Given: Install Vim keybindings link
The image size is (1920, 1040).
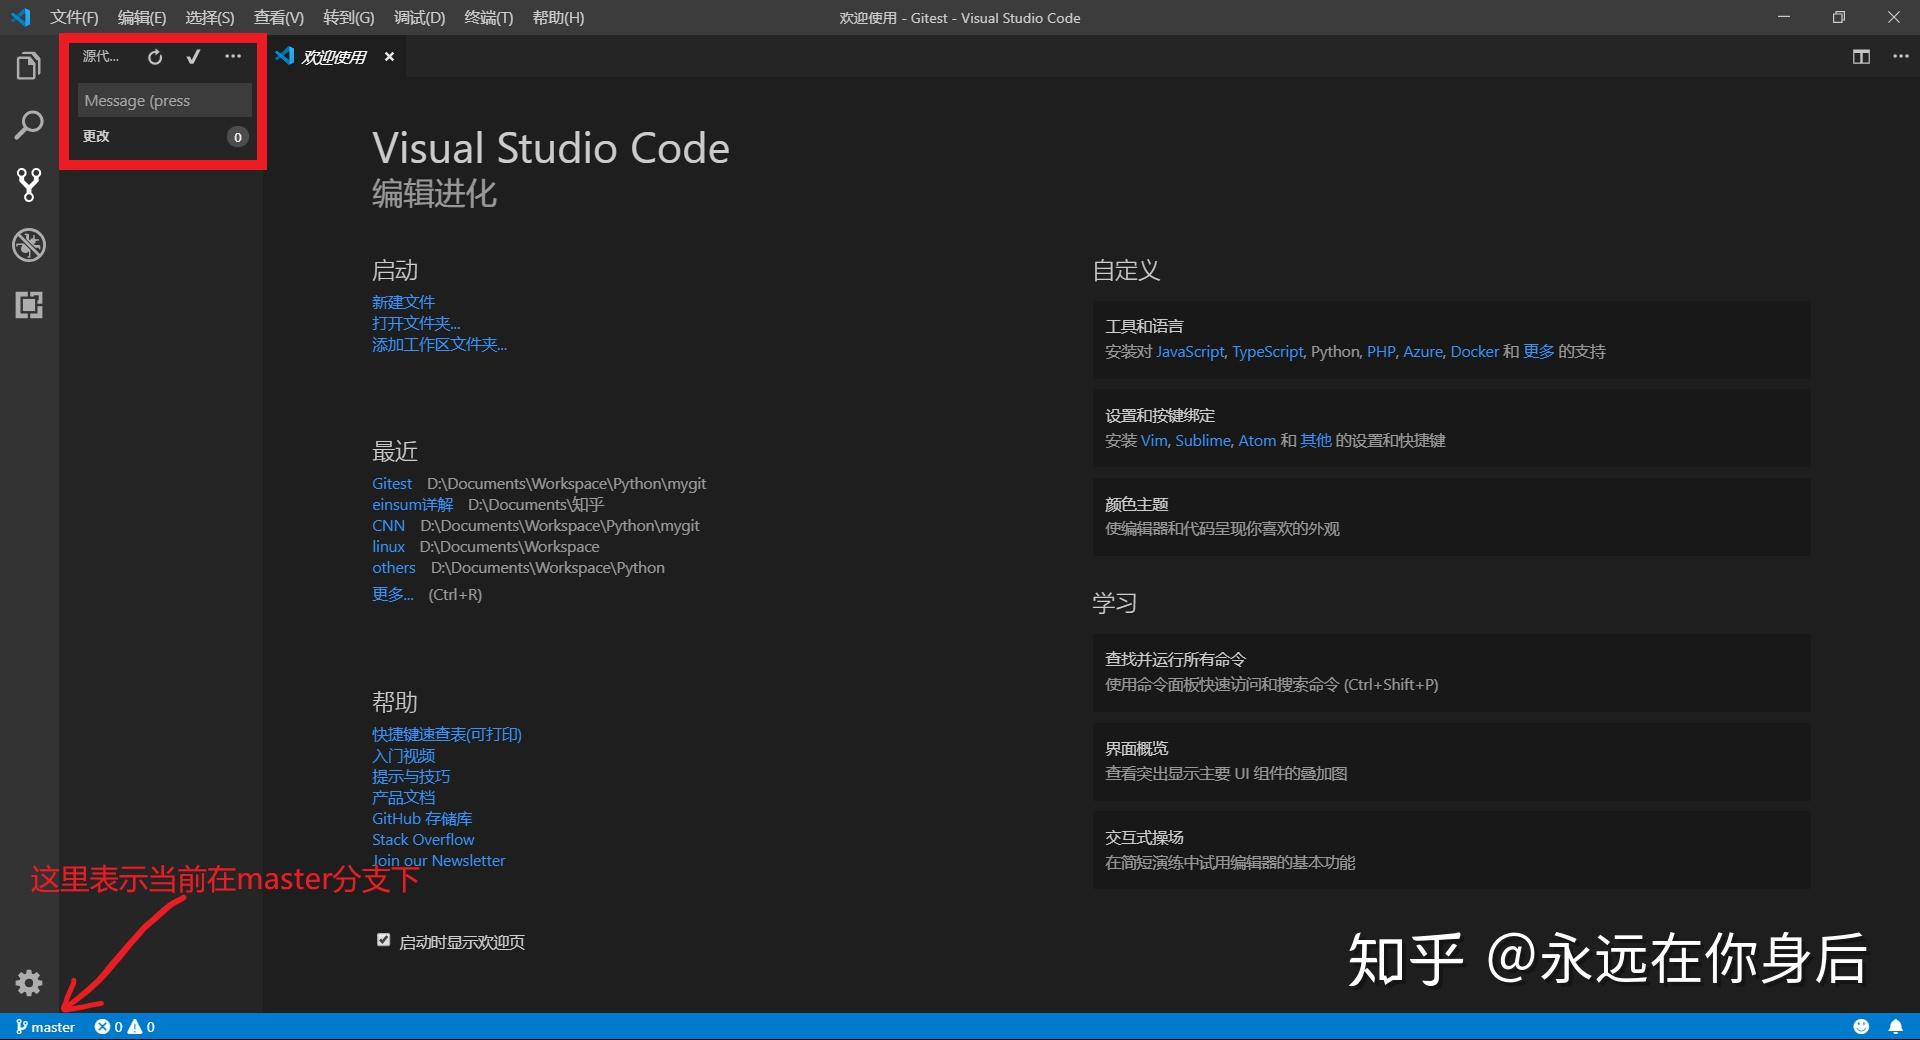Looking at the screenshot, I should pyautogui.click(x=1154, y=440).
